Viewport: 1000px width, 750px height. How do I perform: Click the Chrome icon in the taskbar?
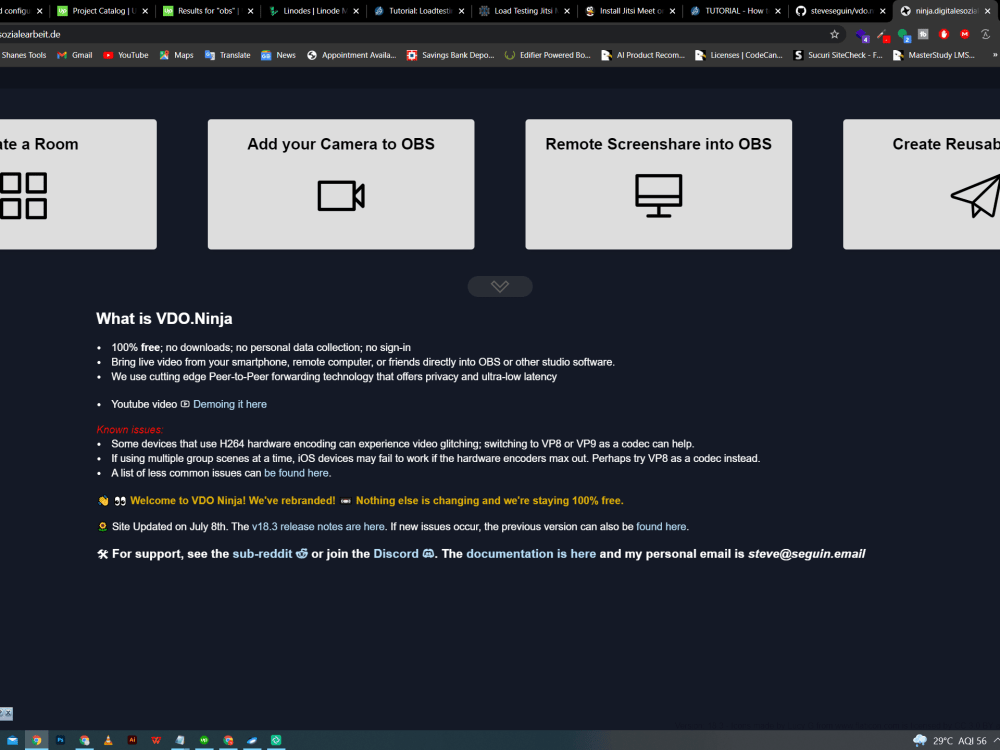tap(36, 739)
